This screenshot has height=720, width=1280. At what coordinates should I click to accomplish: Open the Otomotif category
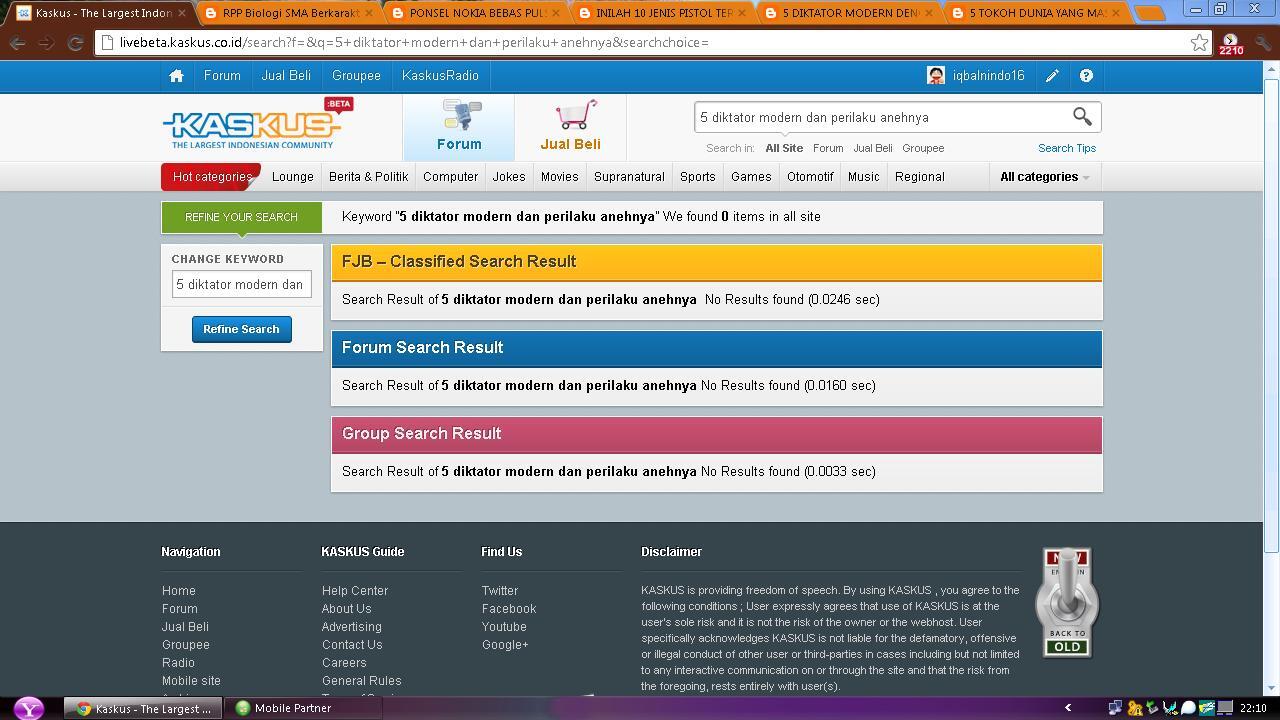click(x=810, y=177)
